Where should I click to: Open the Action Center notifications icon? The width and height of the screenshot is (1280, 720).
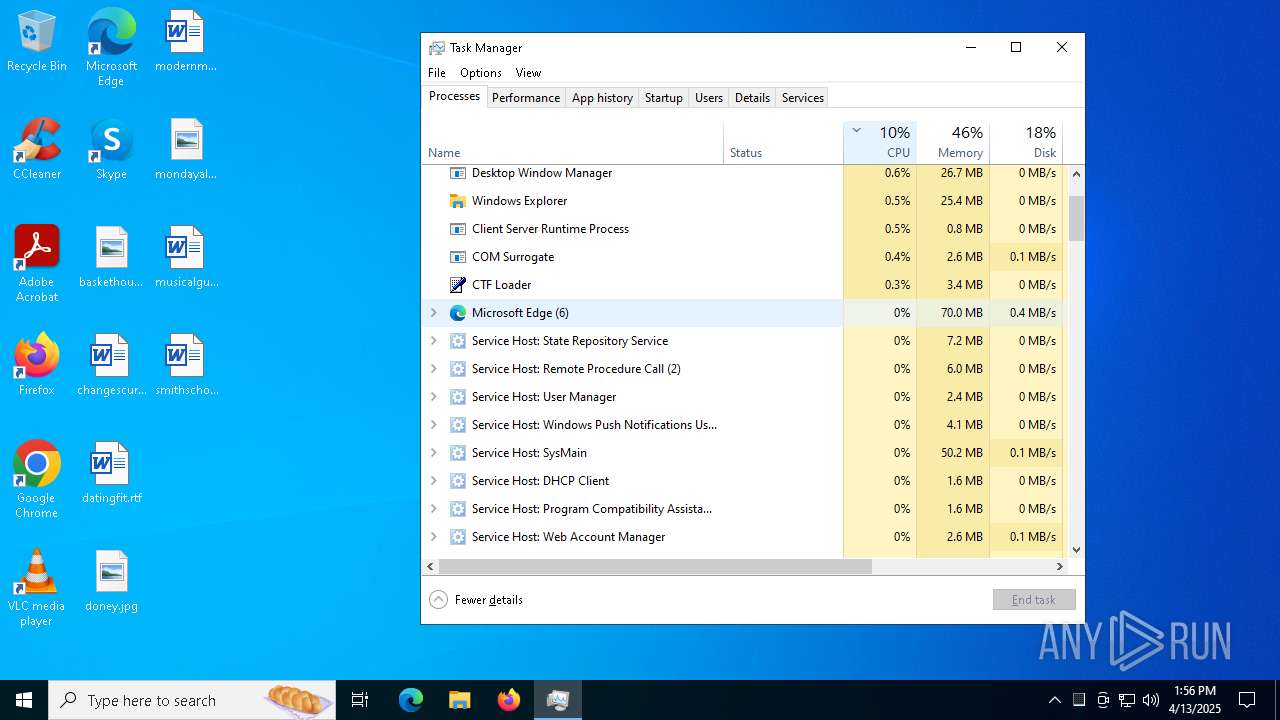(x=1247, y=700)
